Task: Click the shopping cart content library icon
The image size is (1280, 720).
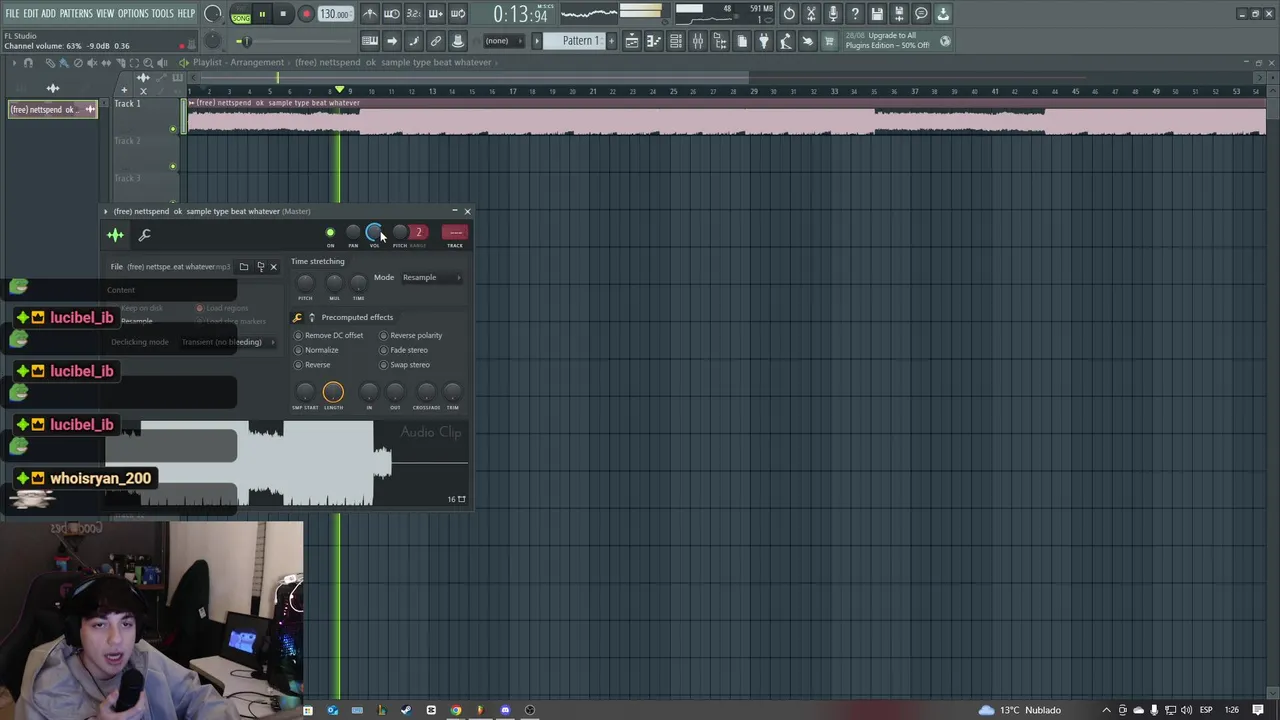Action: click(x=829, y=41)
